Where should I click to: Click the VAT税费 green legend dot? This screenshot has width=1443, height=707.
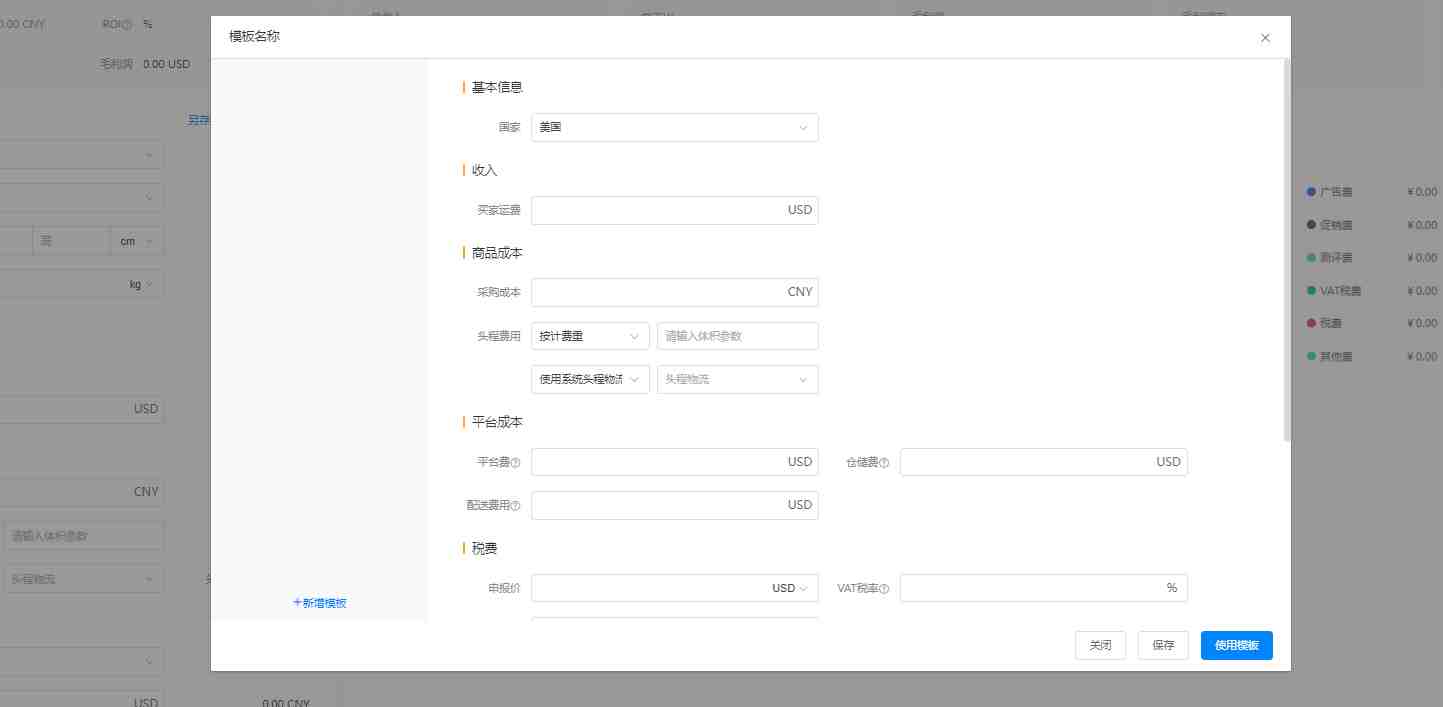[1311, 290]
